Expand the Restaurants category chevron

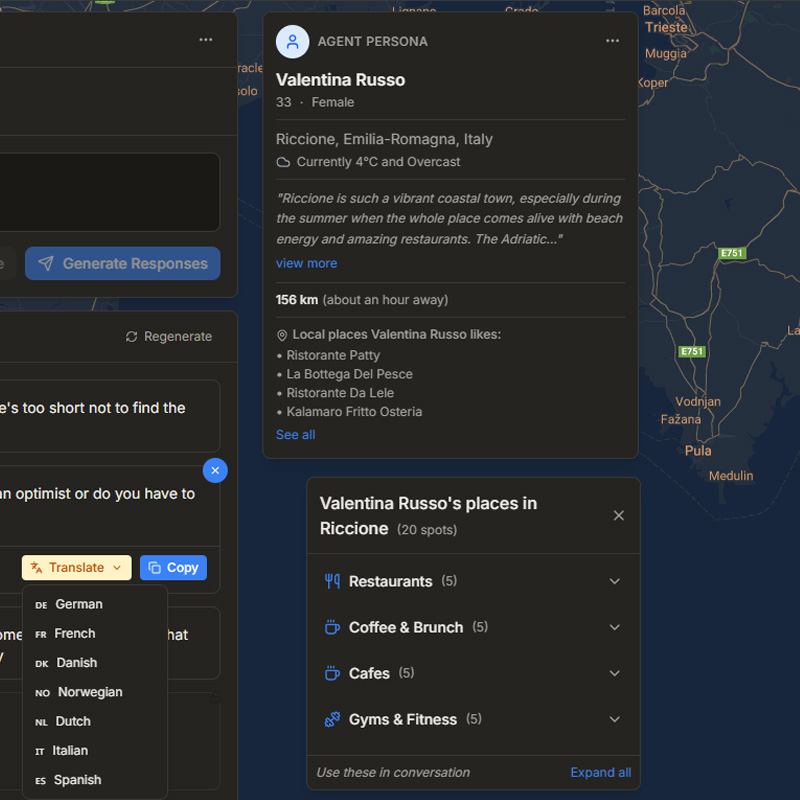pos(615,581)
